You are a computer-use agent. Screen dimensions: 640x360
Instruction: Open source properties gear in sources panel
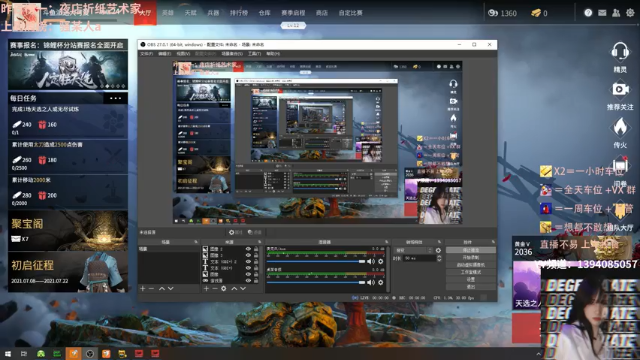click(x=224, y=289)
